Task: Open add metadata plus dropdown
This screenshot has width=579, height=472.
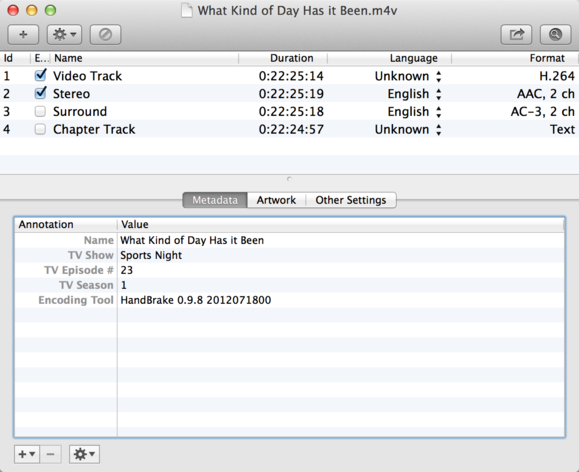Action: tap(27, 454)
